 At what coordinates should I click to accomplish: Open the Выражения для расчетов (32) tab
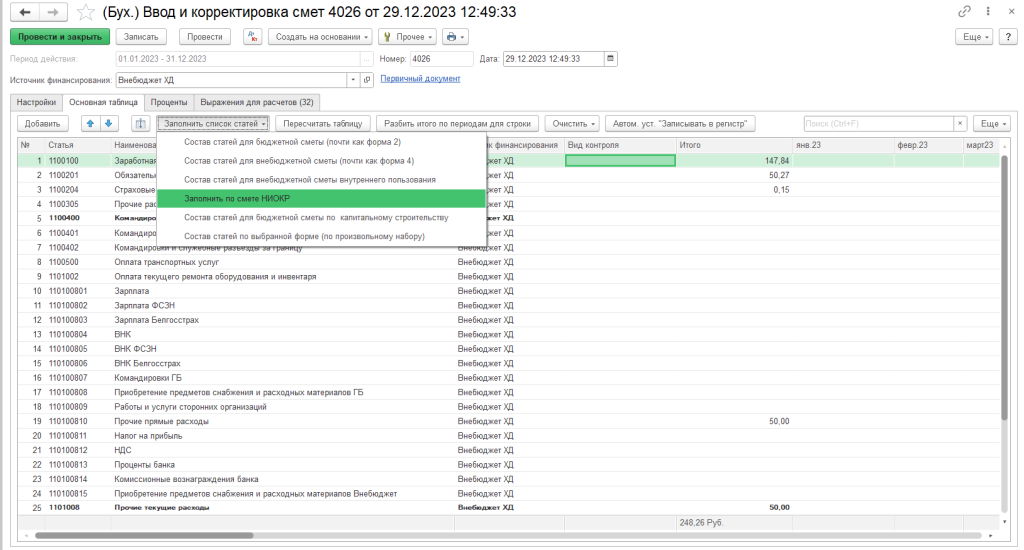(x=256, y=102)
